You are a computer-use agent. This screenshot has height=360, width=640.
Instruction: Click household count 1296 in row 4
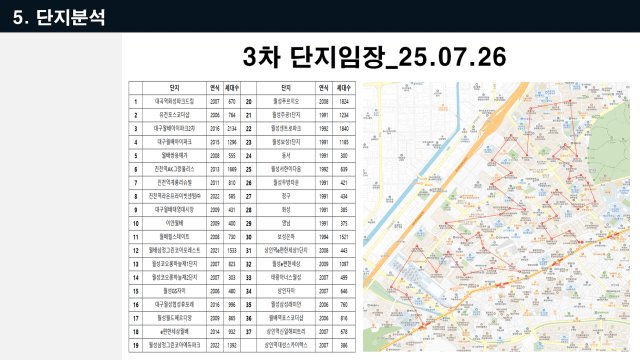232,142
